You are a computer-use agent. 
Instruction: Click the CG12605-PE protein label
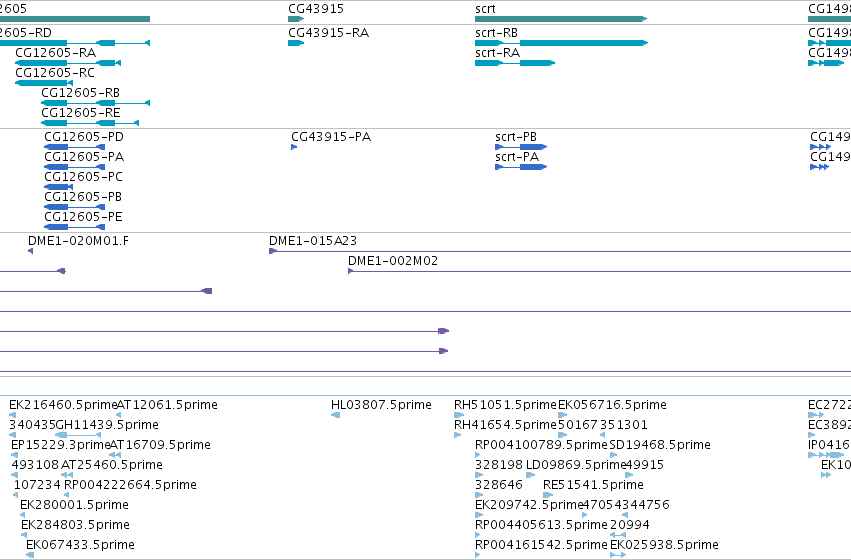point(84,217)
